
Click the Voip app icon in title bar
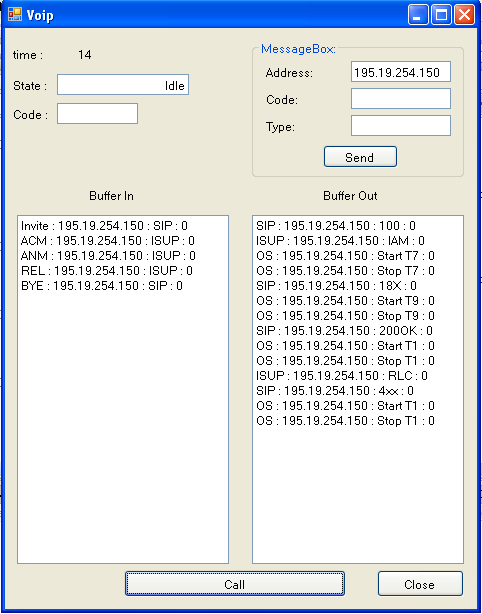[x=15, y=14]
